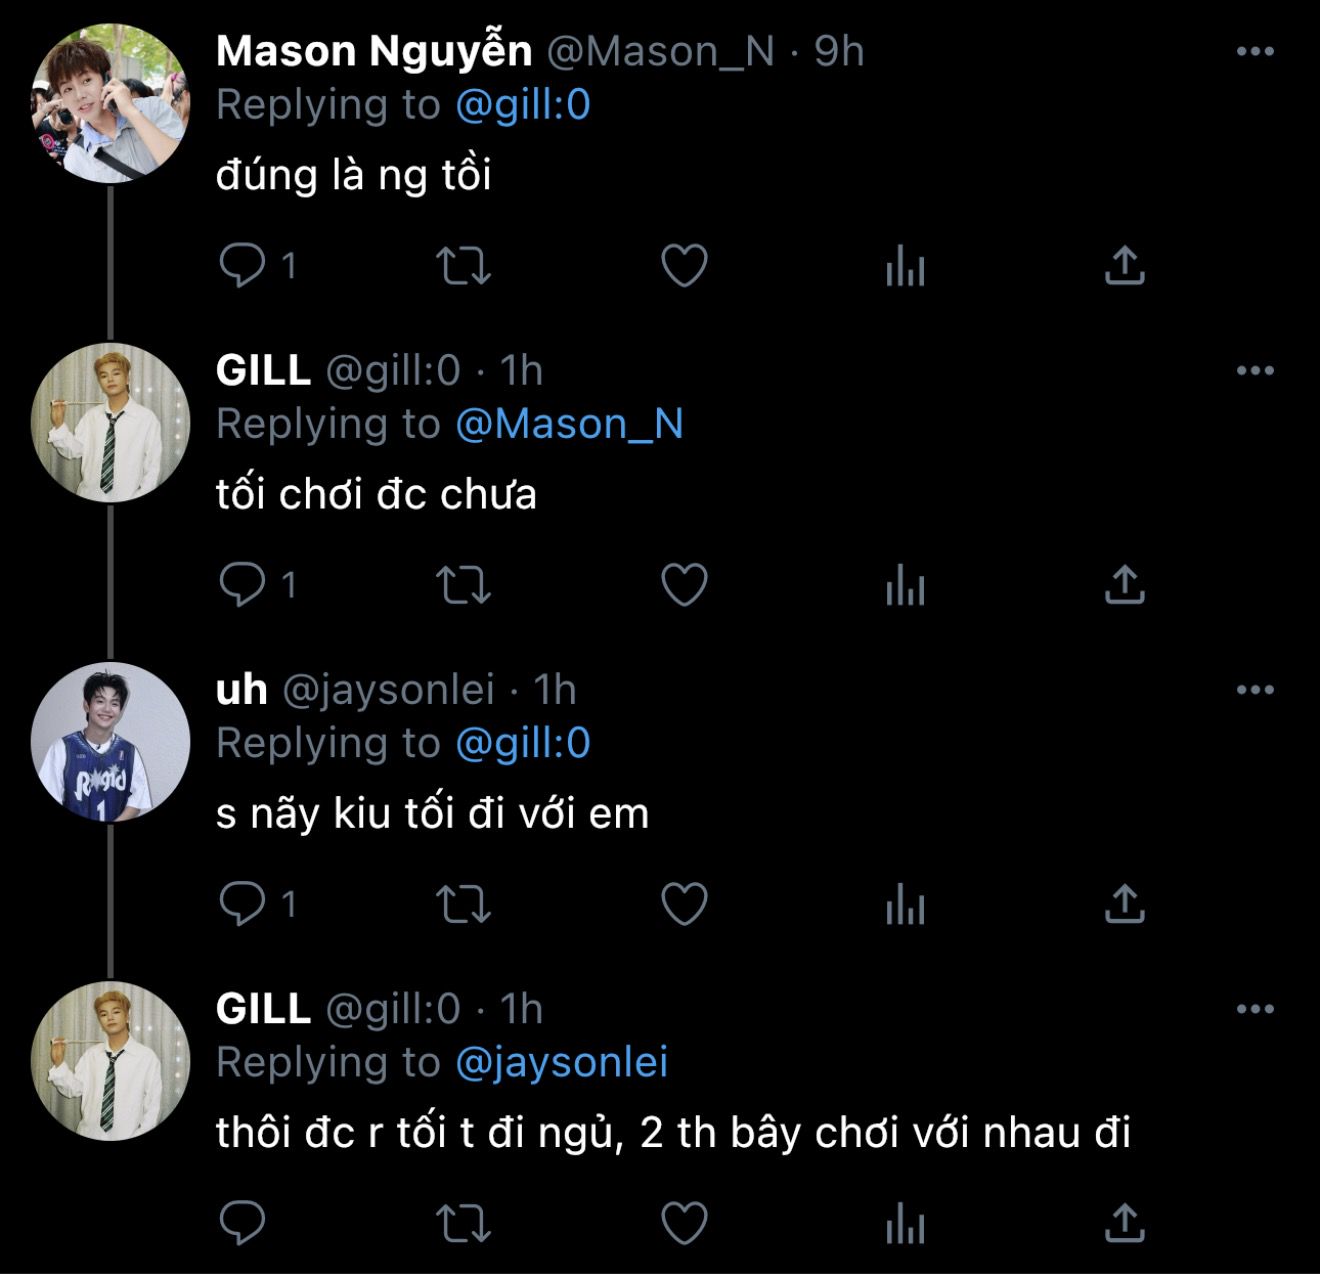Open the profile avatar of user 'uh'
1320x1274 pixels.
pyautogui.click(x=110, y=741)
